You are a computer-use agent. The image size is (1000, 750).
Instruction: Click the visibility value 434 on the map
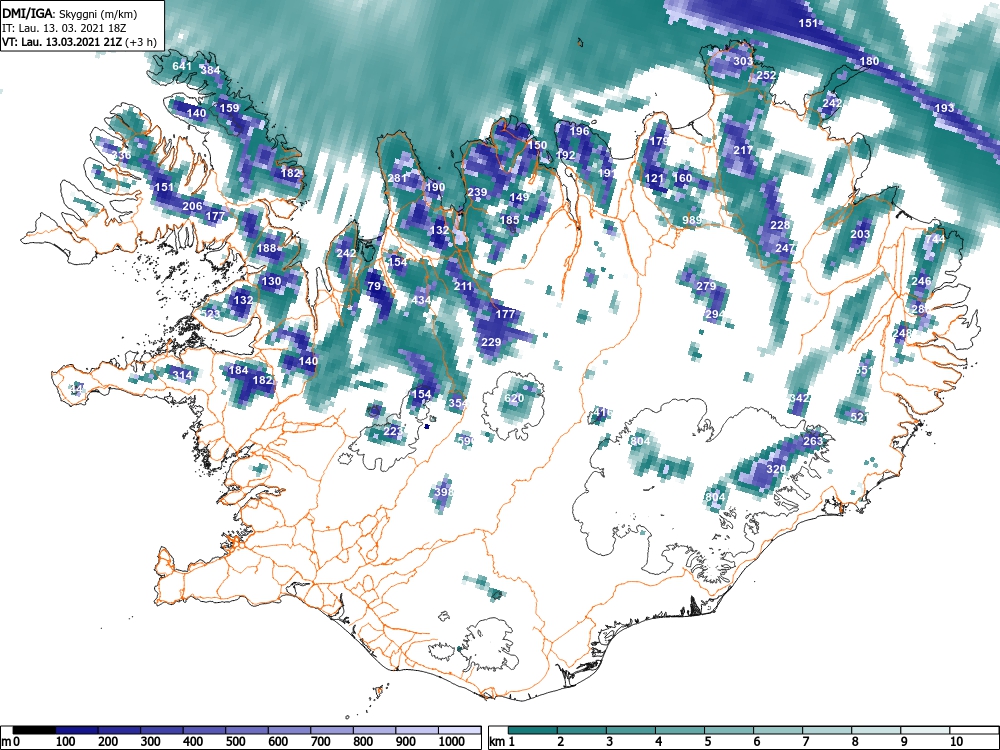coord(421,300)
